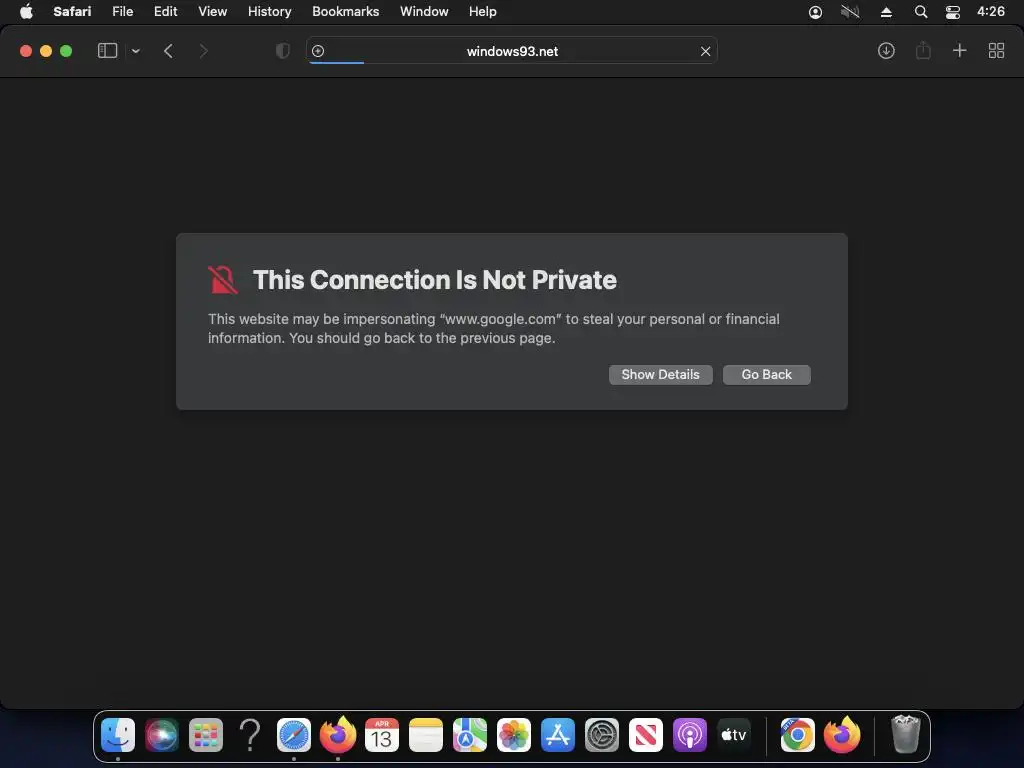Open Control Center from menu bar

953,12
